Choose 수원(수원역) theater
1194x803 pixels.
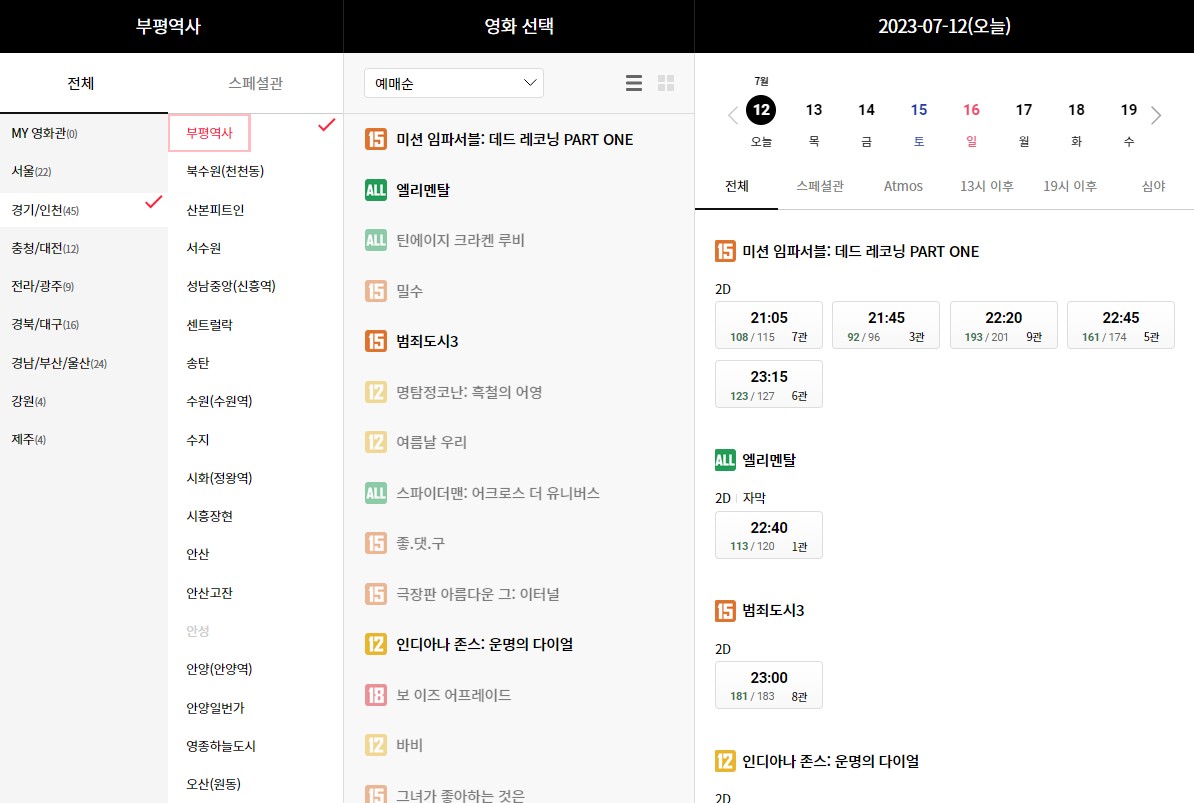[219, 401]
